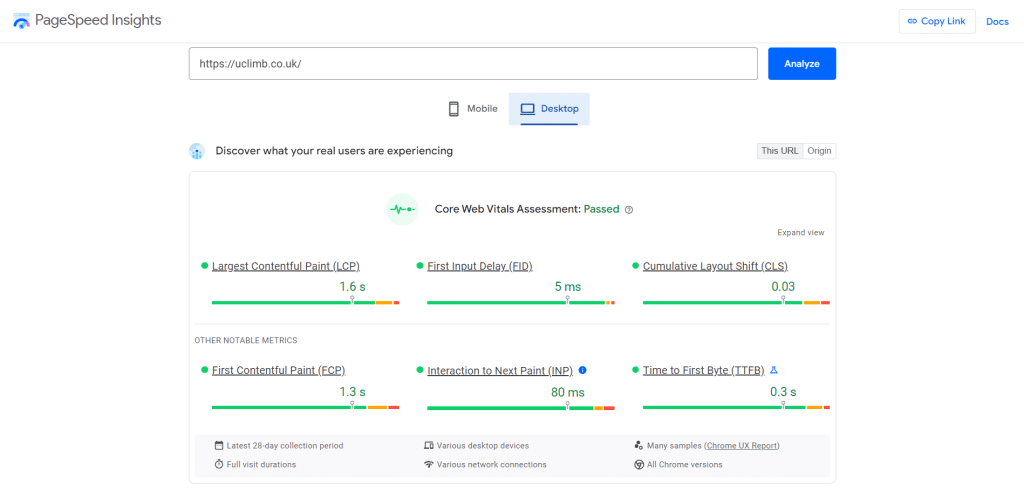Click the Discover real users heading
Screen dimensions: 1024x497
(334, 151)
